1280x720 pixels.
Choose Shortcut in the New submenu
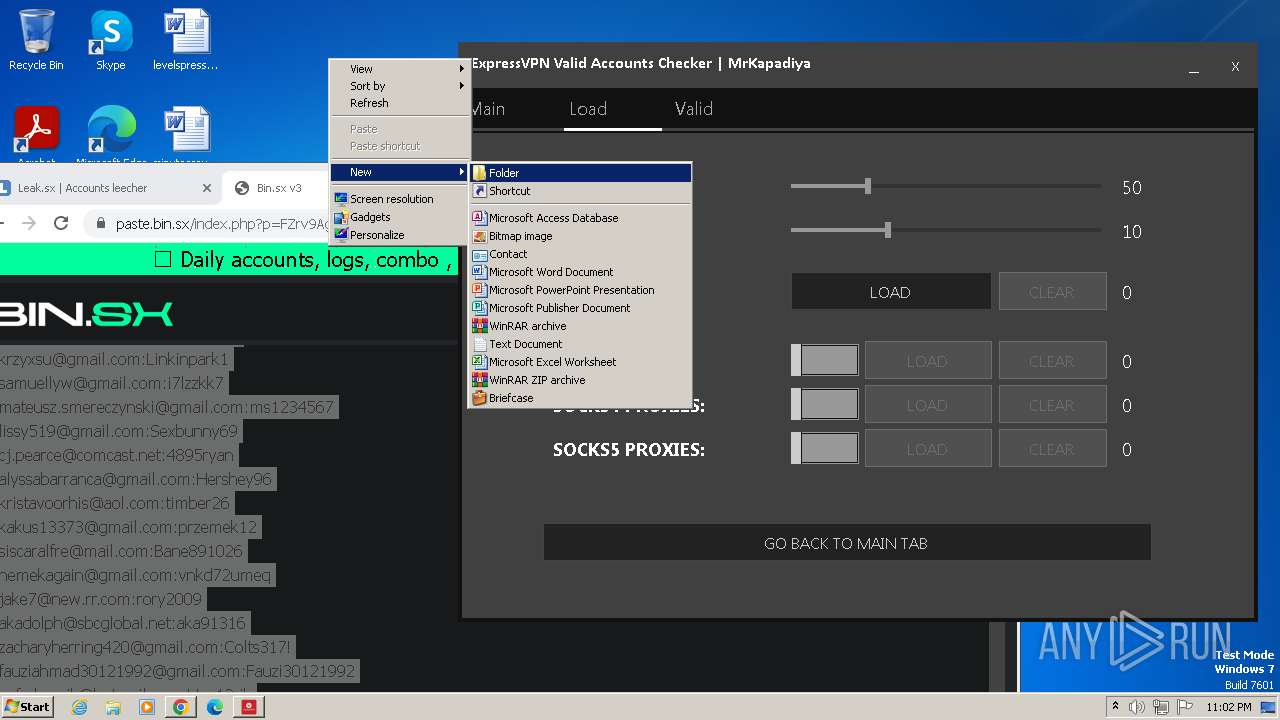coord(580,191)
